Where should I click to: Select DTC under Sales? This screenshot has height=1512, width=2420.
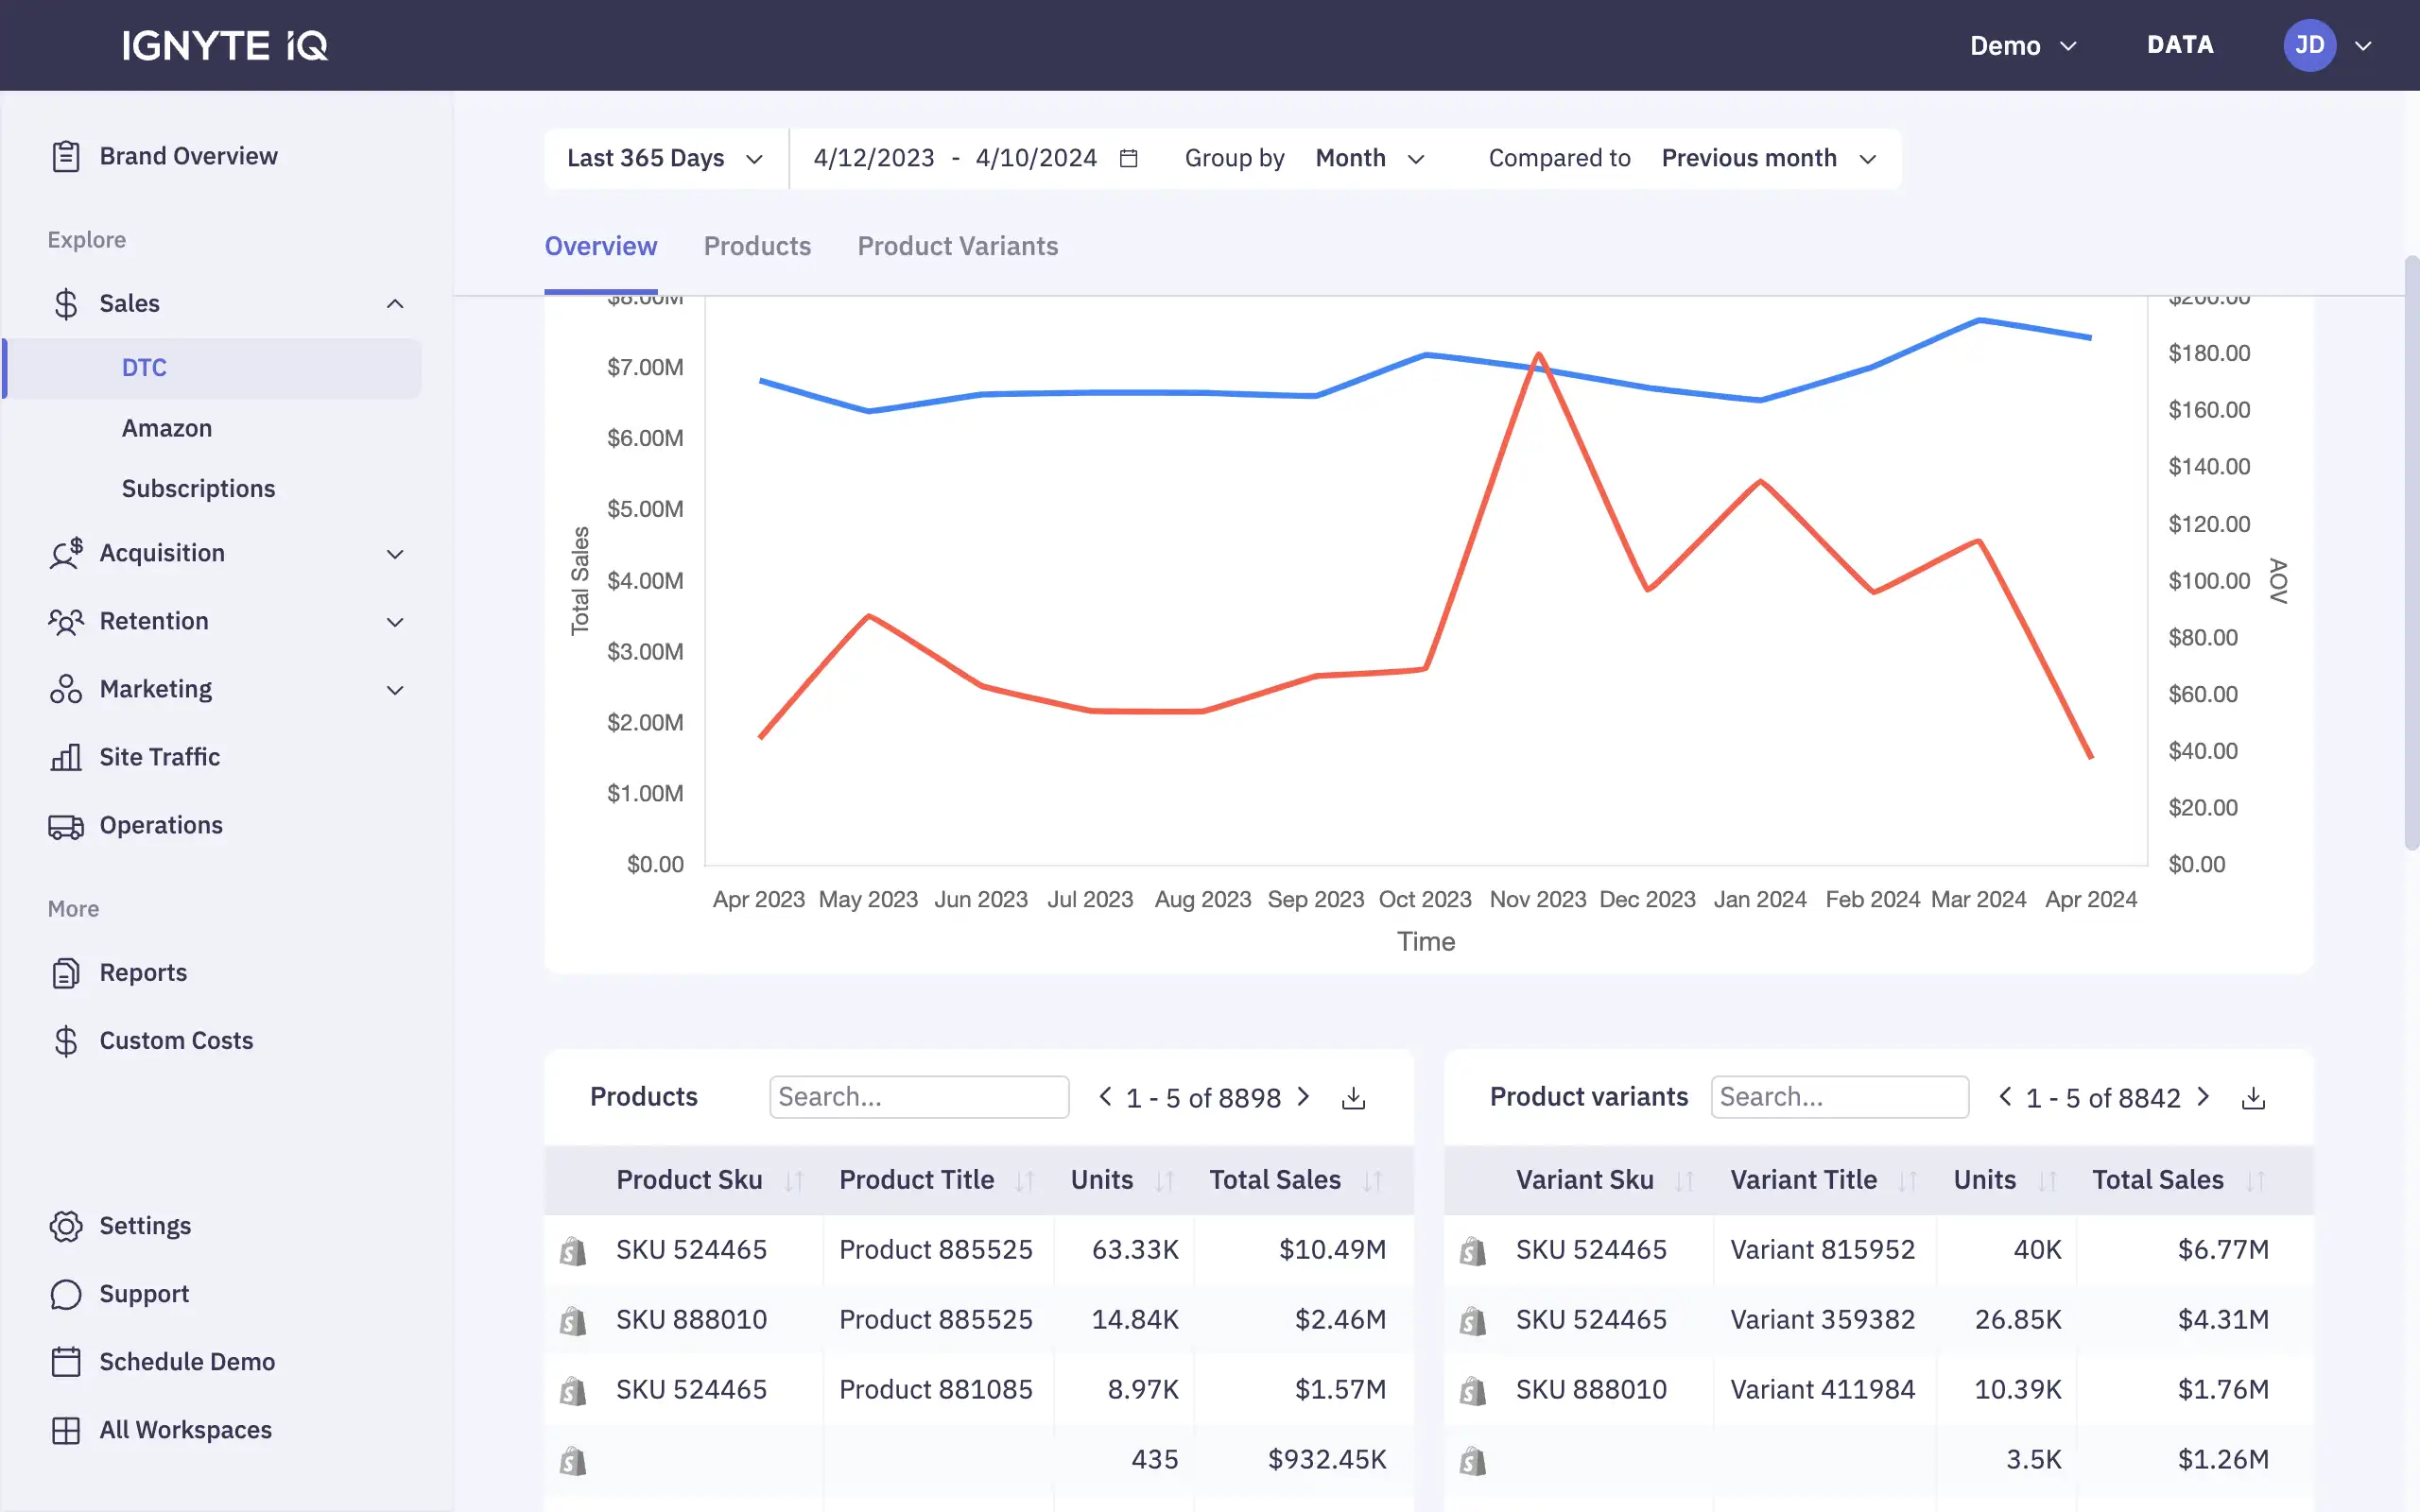tap(214, 368)
